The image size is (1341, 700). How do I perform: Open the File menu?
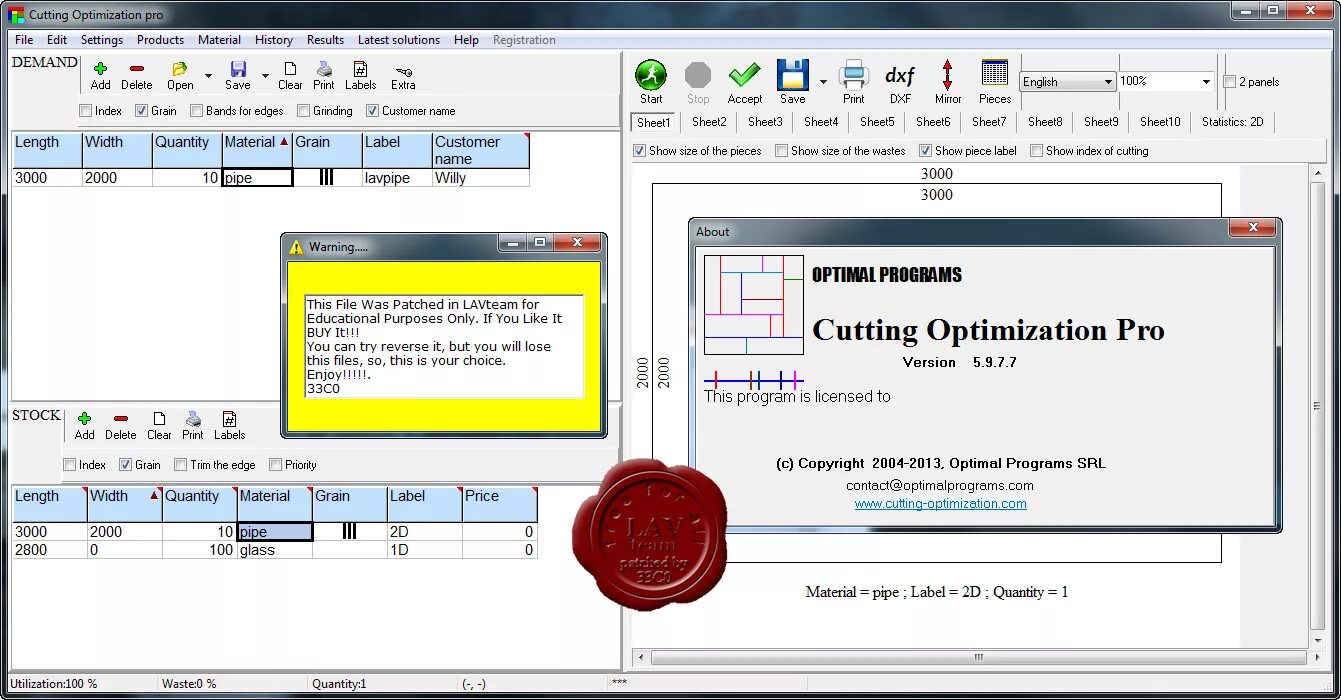(24, 40)
